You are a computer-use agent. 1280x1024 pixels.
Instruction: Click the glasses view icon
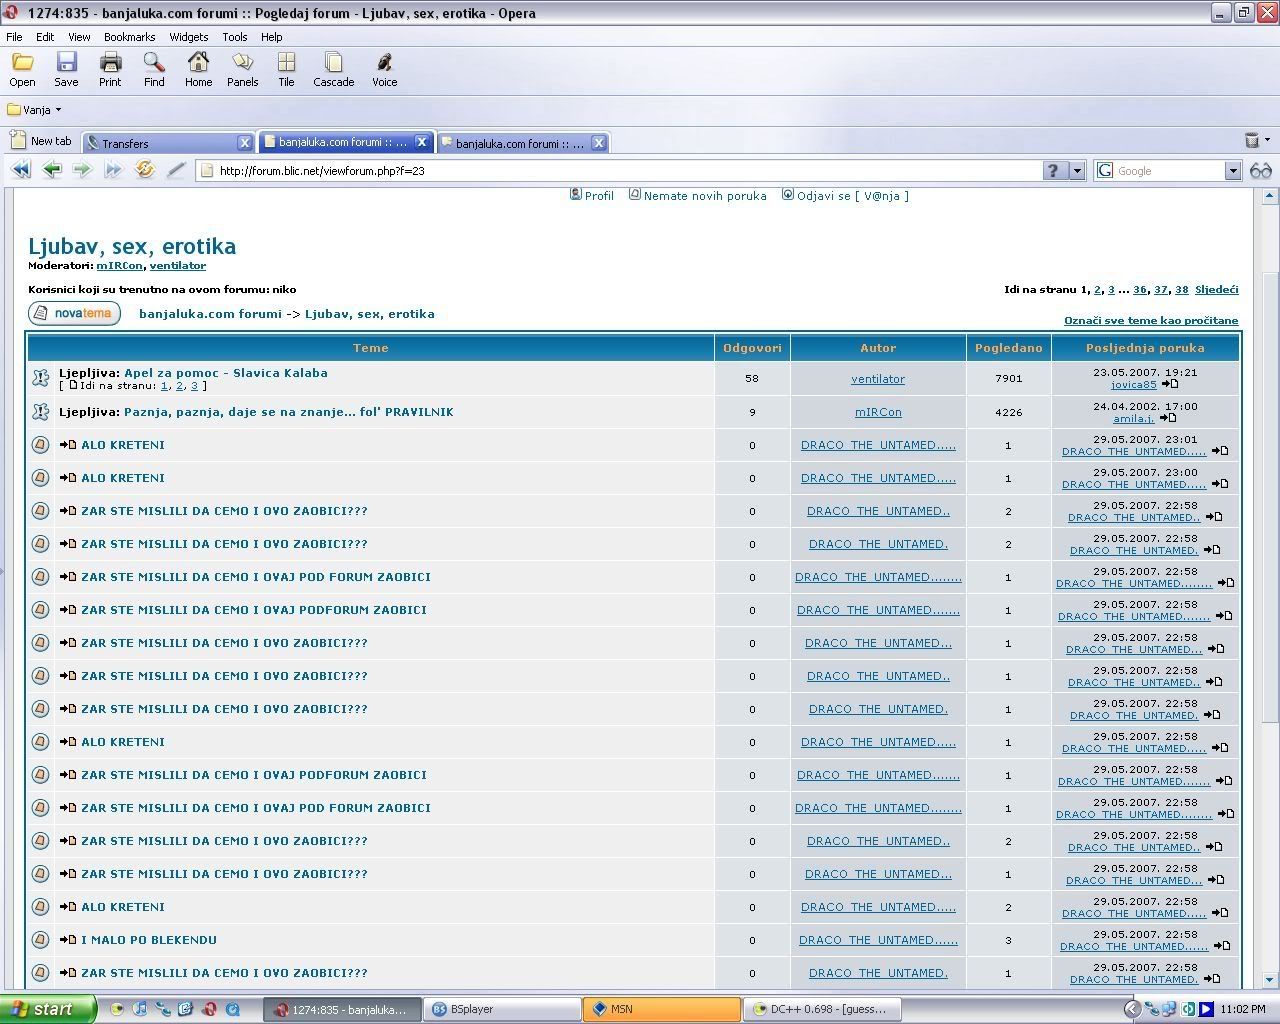coord(1261,171)
